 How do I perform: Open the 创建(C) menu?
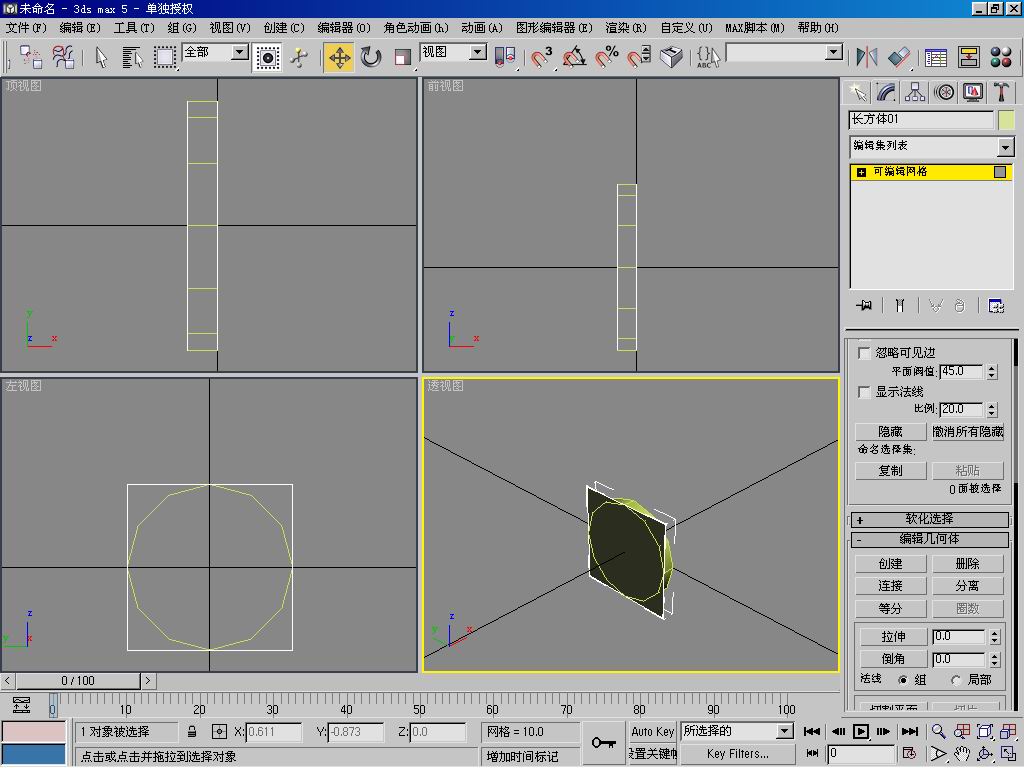point(283,28)
